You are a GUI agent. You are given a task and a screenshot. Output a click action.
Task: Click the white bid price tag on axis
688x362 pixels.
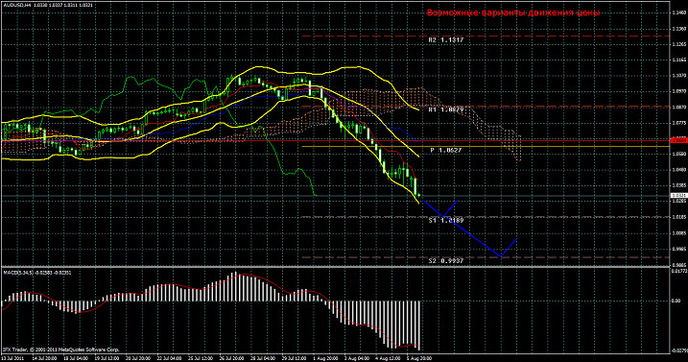click(x=679, y=196)
